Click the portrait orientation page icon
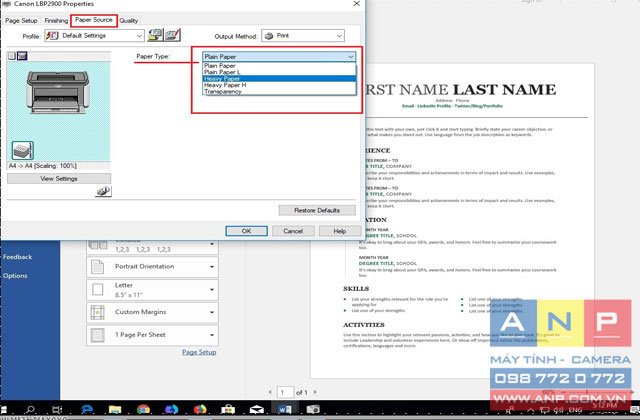The image size is (640, 420). click(98, 267)
